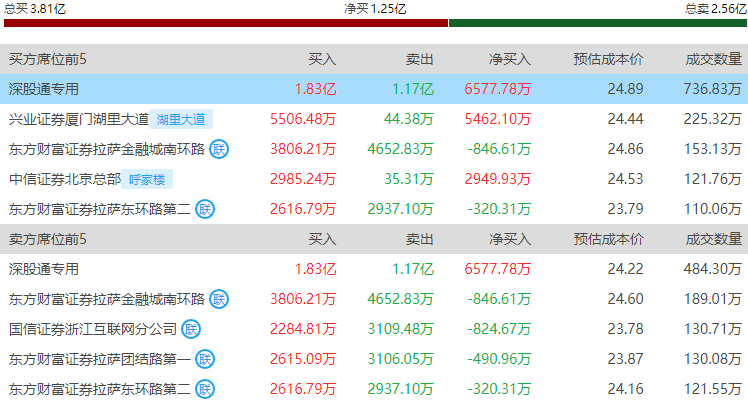Click 总卖 2.56亿 label

click(x=716, y=9)
